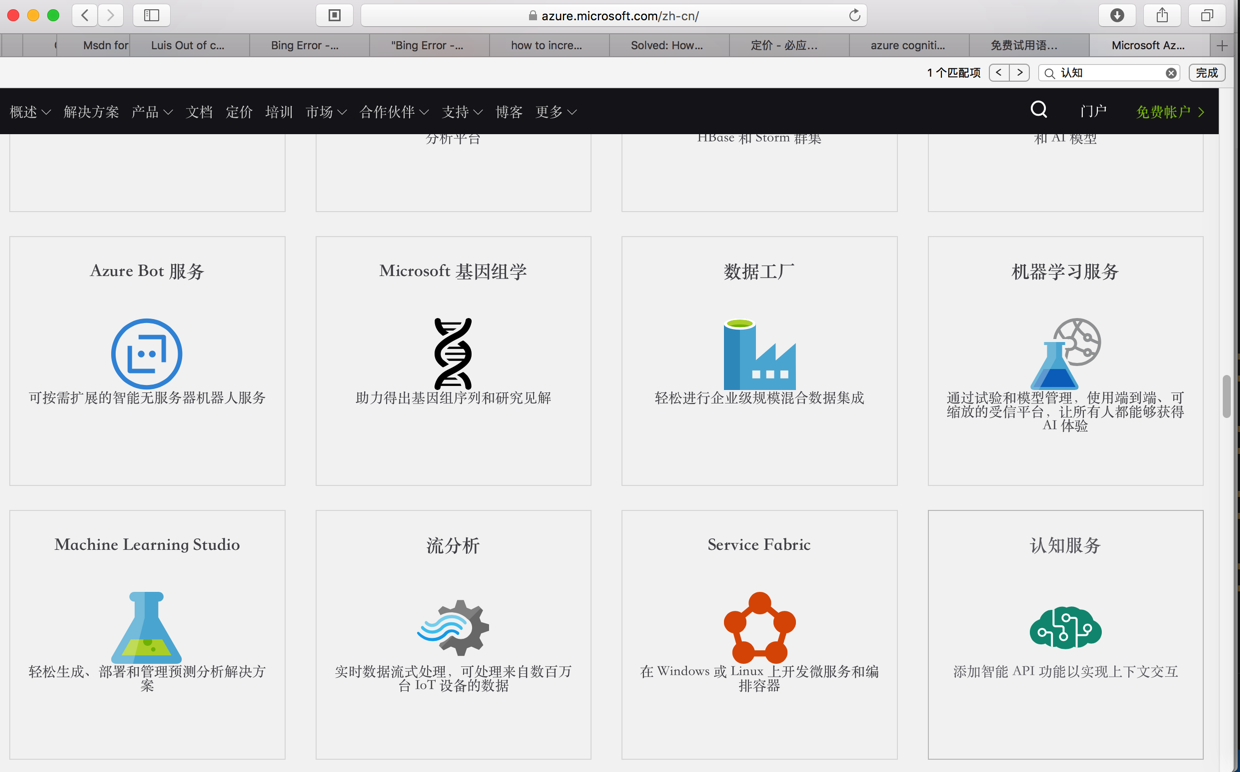Click the 完成 button in find bar
1240x772 pixels.
(1207, 73)
